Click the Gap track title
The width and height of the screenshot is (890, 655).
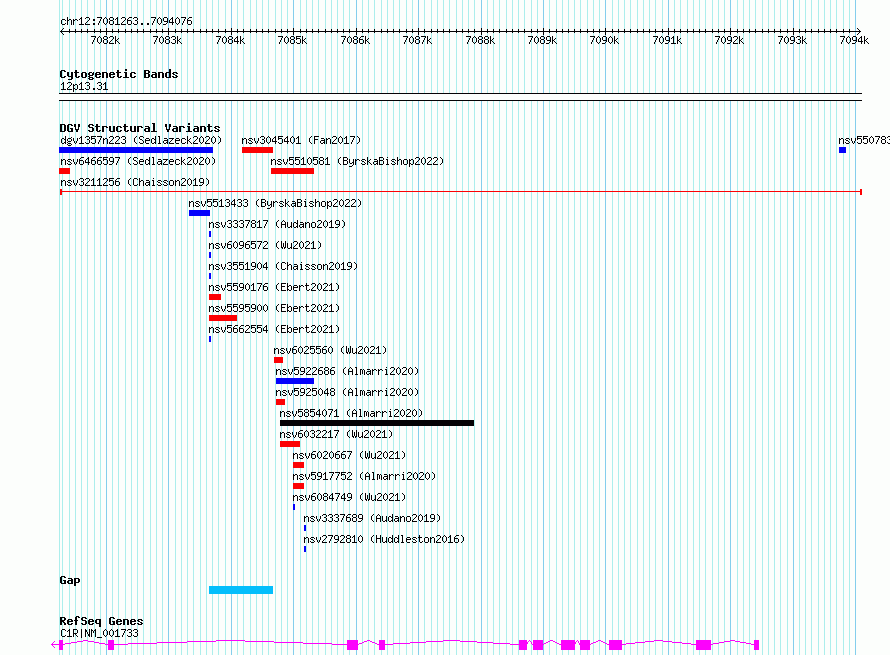click(70, 580)
